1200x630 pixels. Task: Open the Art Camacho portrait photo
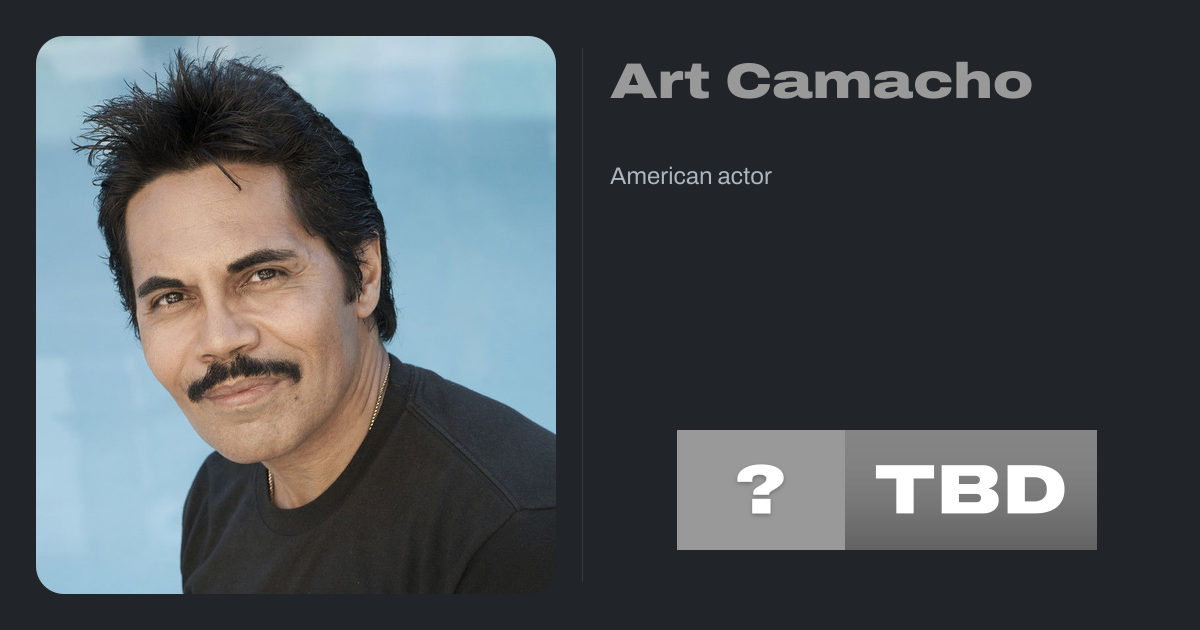click(296, 315)
